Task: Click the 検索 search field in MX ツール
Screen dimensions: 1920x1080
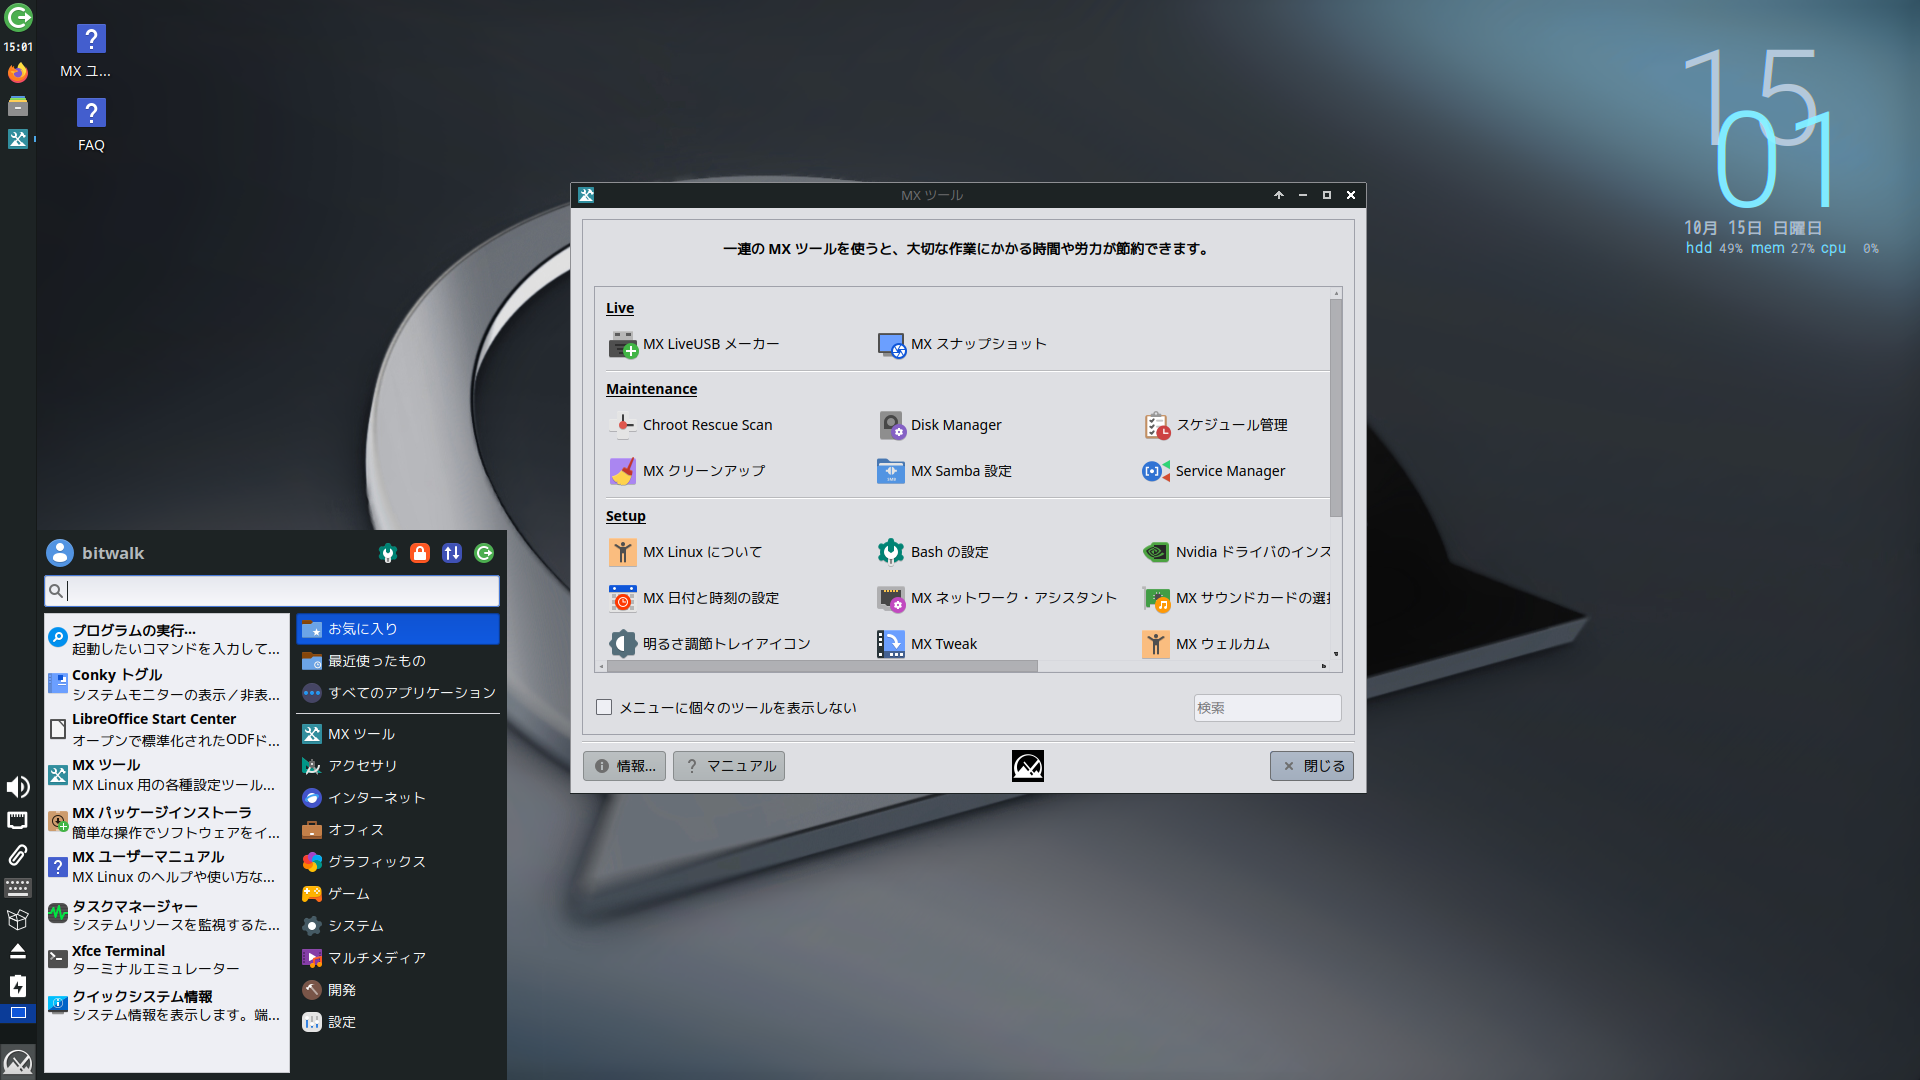Action: (x=1266, y=708)
